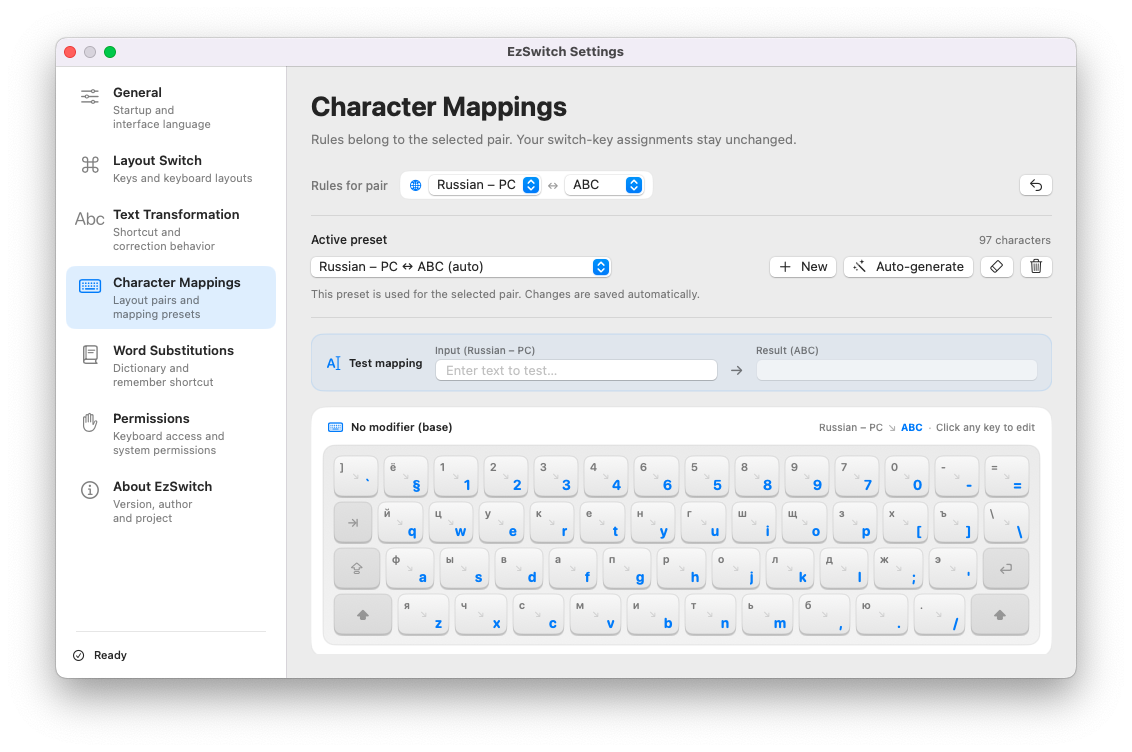Click the globe icon beside Russian – PC
This screenshot has height=752, width=1132.
[415, 185]
